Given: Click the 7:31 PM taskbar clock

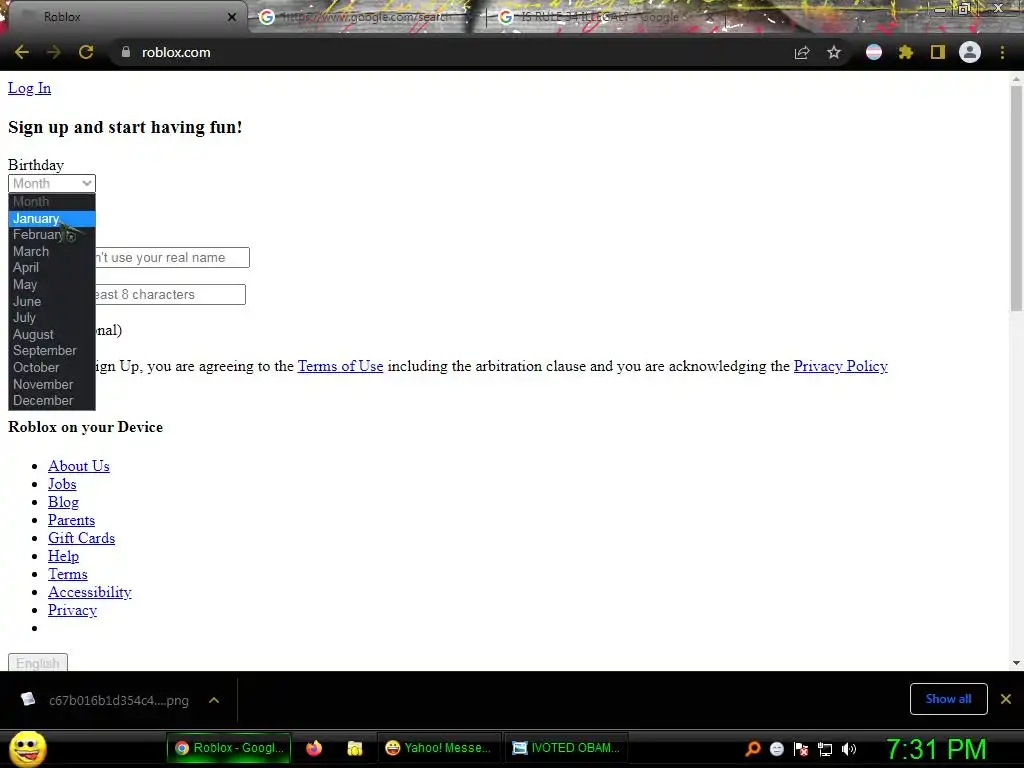Looking at the screenshot, I should (936, 749).
